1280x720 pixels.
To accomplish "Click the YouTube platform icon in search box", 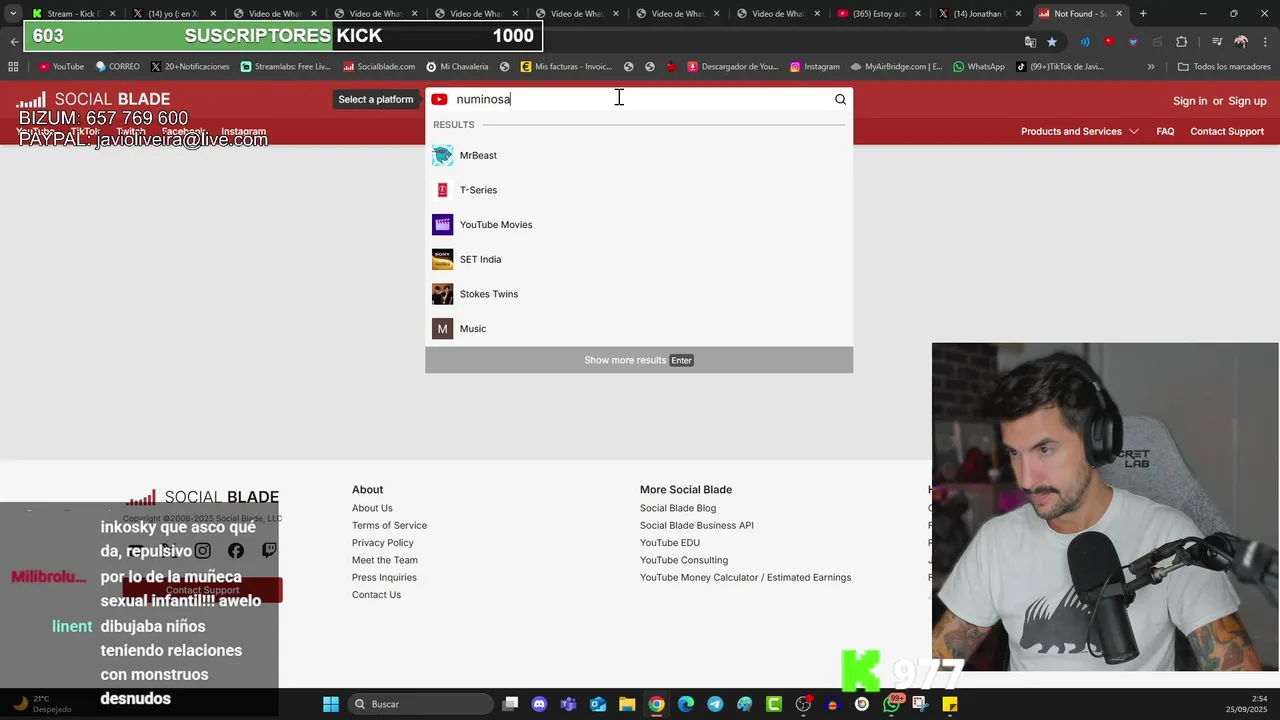I will tap(439, 99).
